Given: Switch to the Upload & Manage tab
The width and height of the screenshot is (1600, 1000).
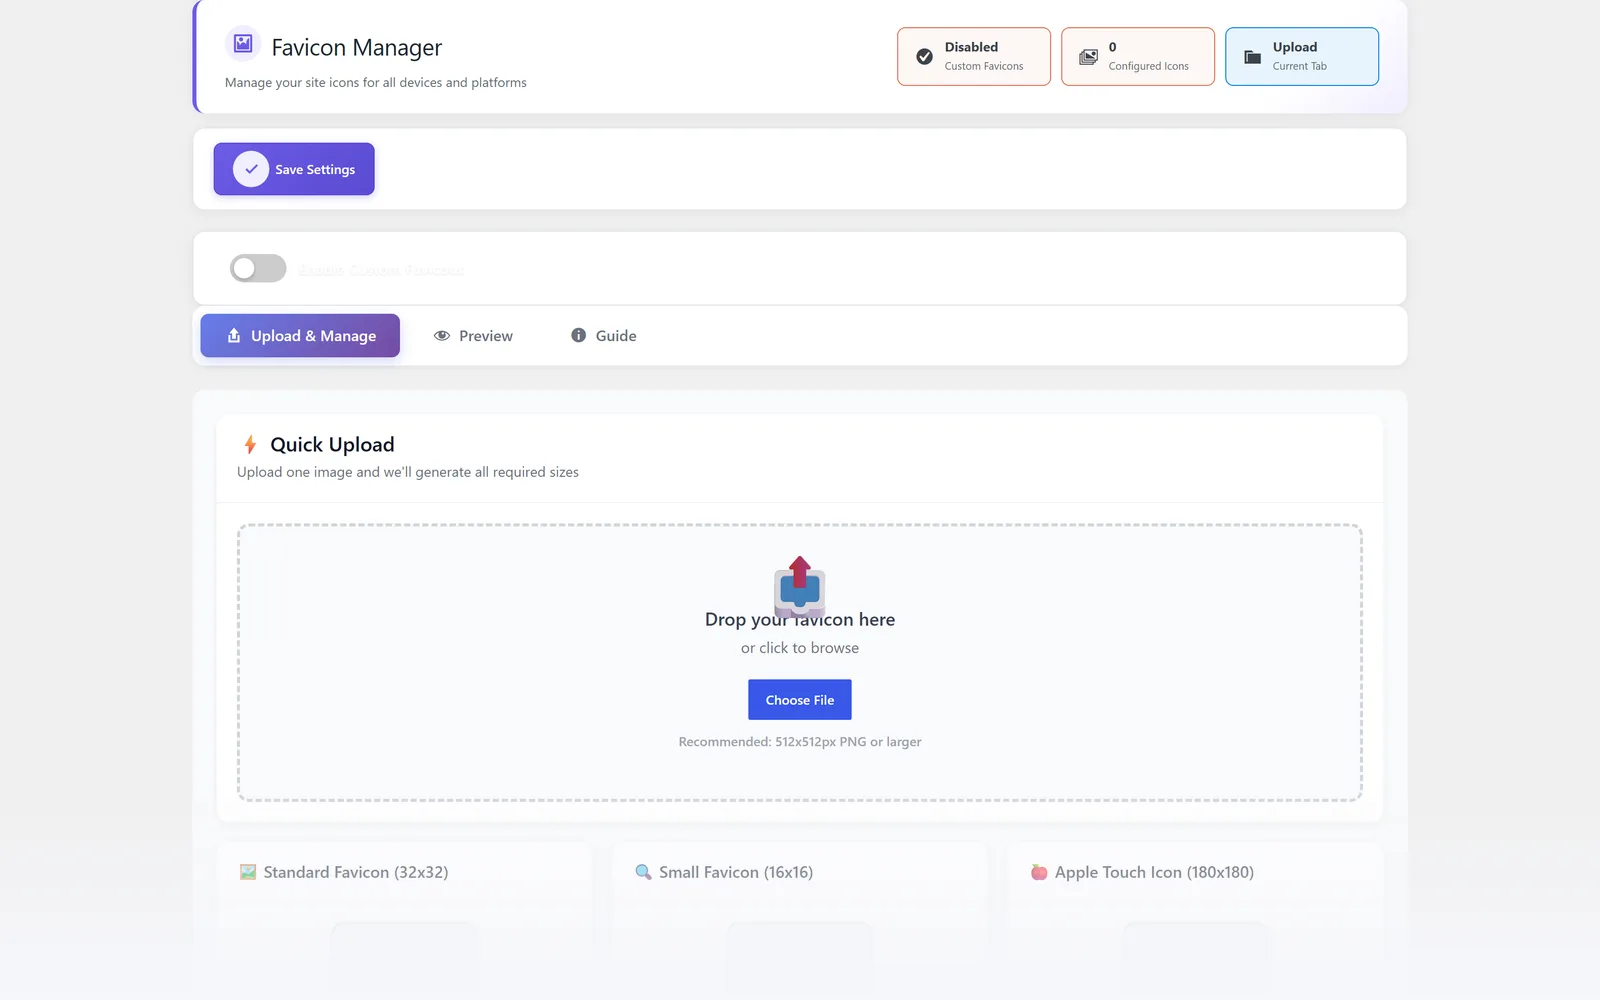Looking at the screenshot, I should coord(300,336).
